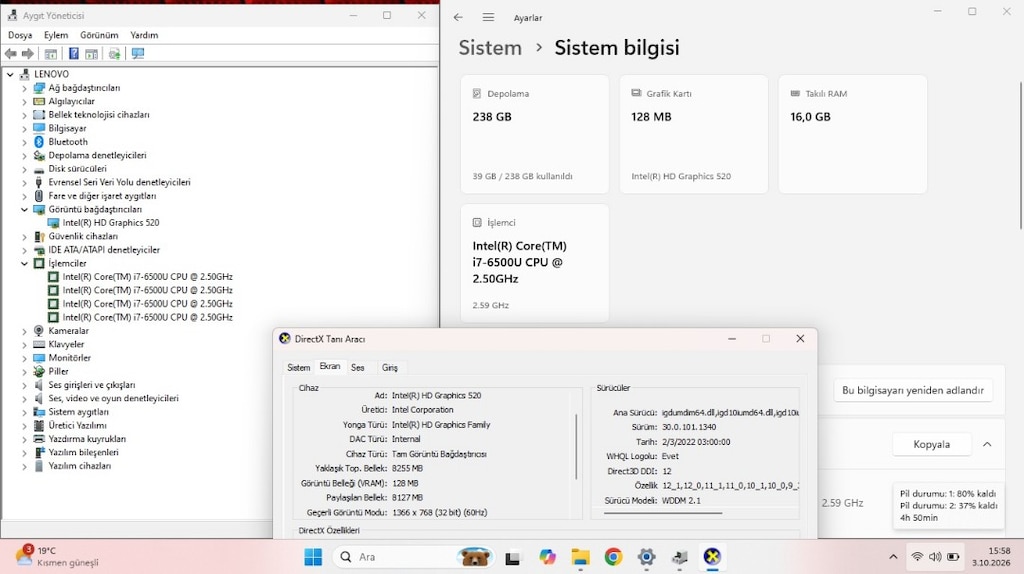Expand the Bluetooth category
Screen dimensions: 1024x574
tap(24, 142)
